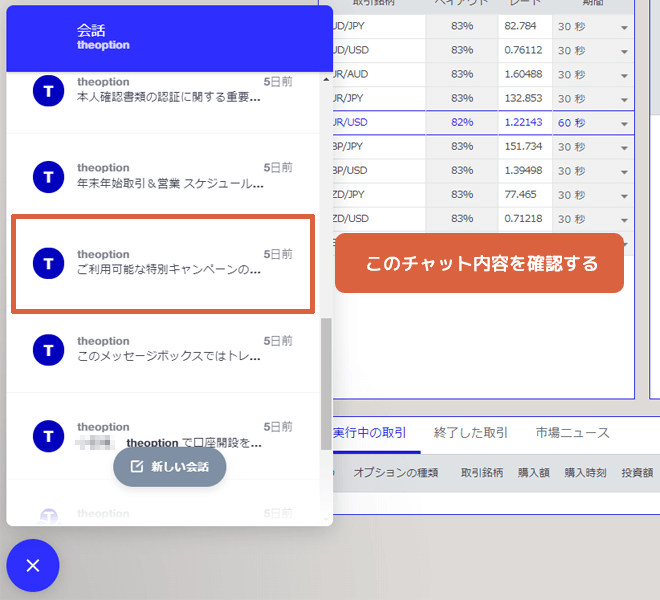This screenshot has width=660, height=600.
Task: Select rate 77.465 cell
Action: [x=525, y=195]
